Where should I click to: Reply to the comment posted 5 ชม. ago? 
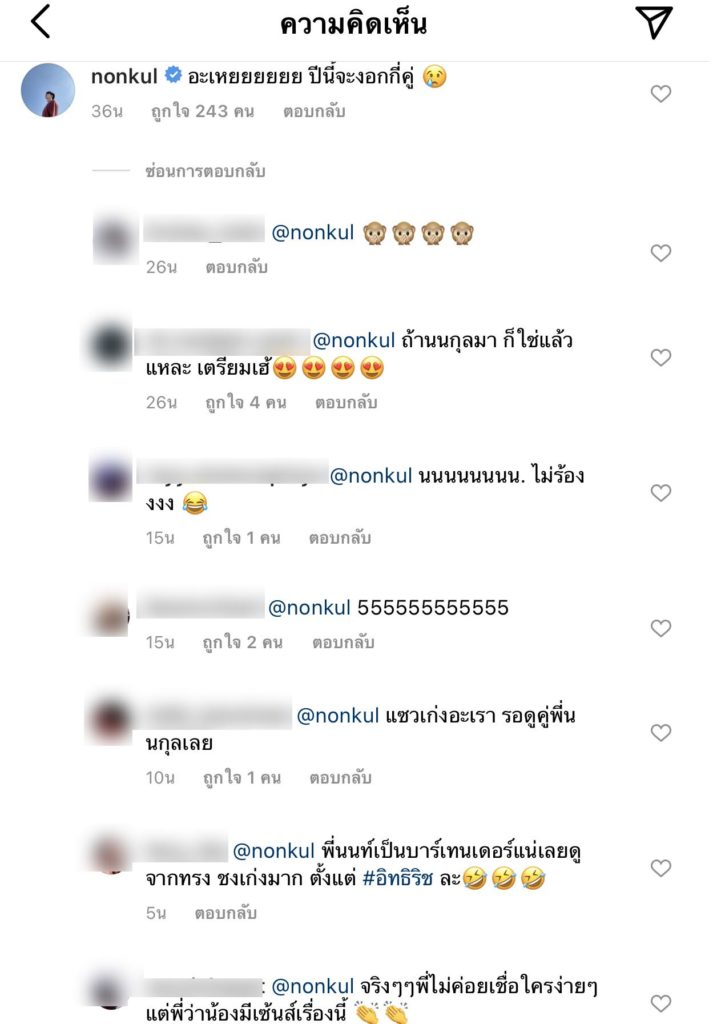pyautogui.click(x=225, y=913)
